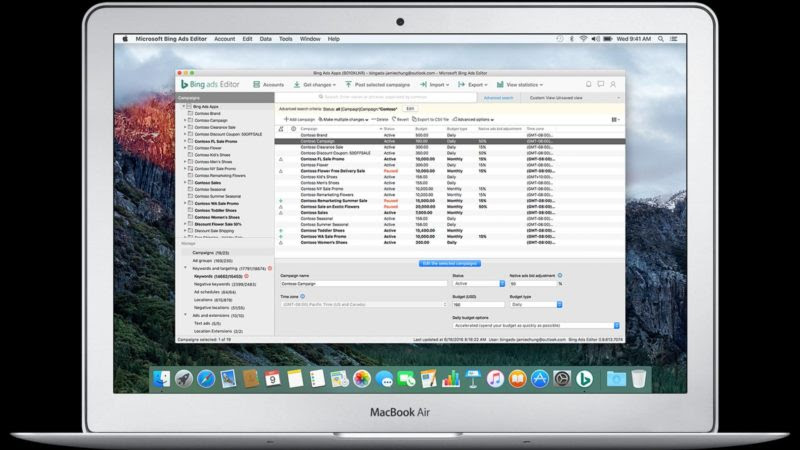Click the warning column header icon

[x=281, y=129]
